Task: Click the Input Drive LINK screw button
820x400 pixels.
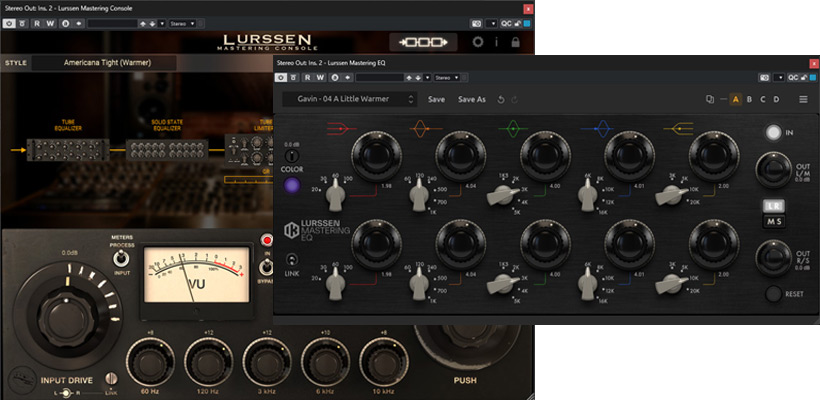Action: (110, 379)
